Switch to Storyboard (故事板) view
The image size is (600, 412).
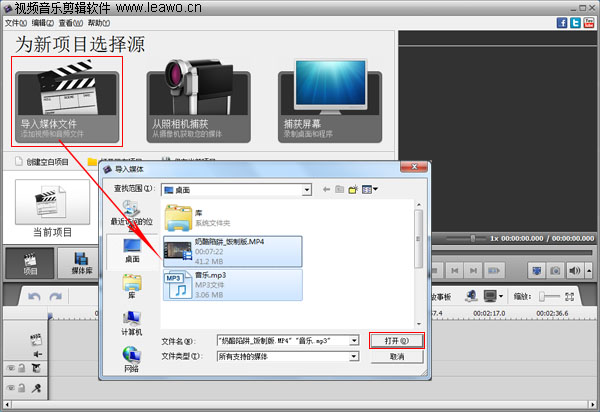pos(441,296)
